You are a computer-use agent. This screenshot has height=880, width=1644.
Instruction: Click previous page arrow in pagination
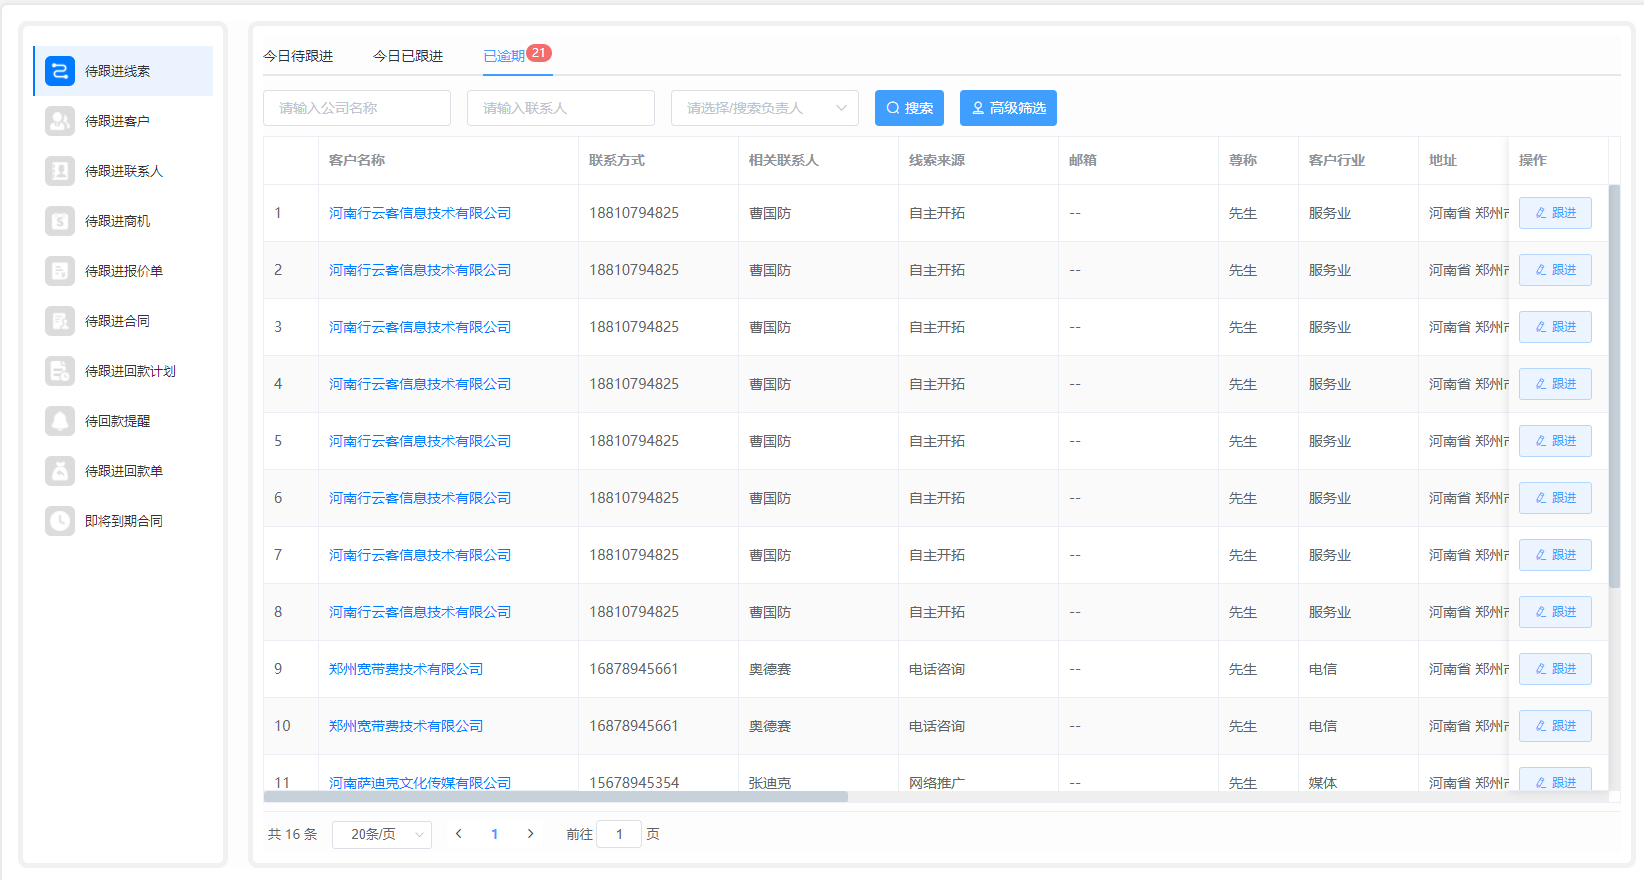pyautogui.click(x=459, y=834)
